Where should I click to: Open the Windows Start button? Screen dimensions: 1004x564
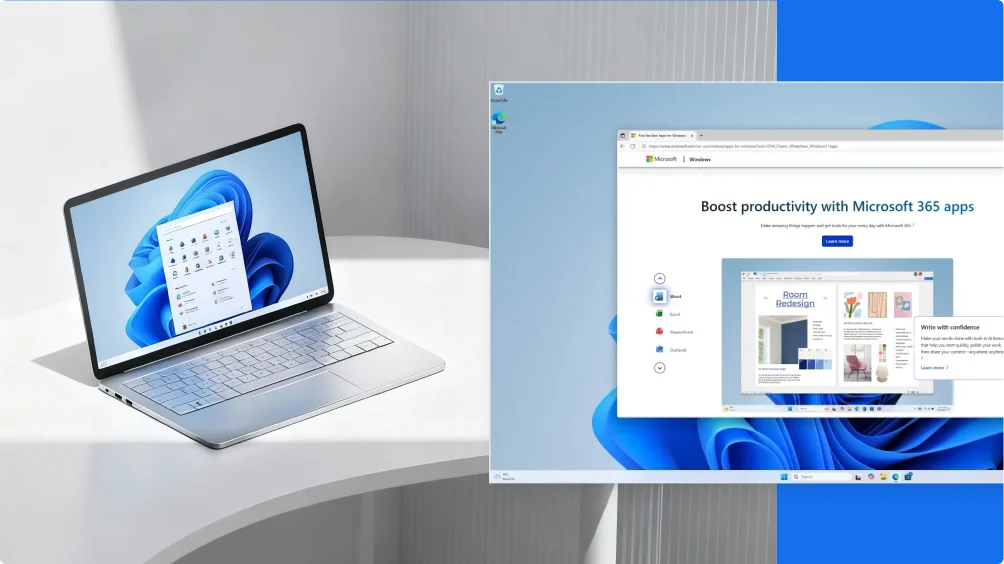coord(784,476)
